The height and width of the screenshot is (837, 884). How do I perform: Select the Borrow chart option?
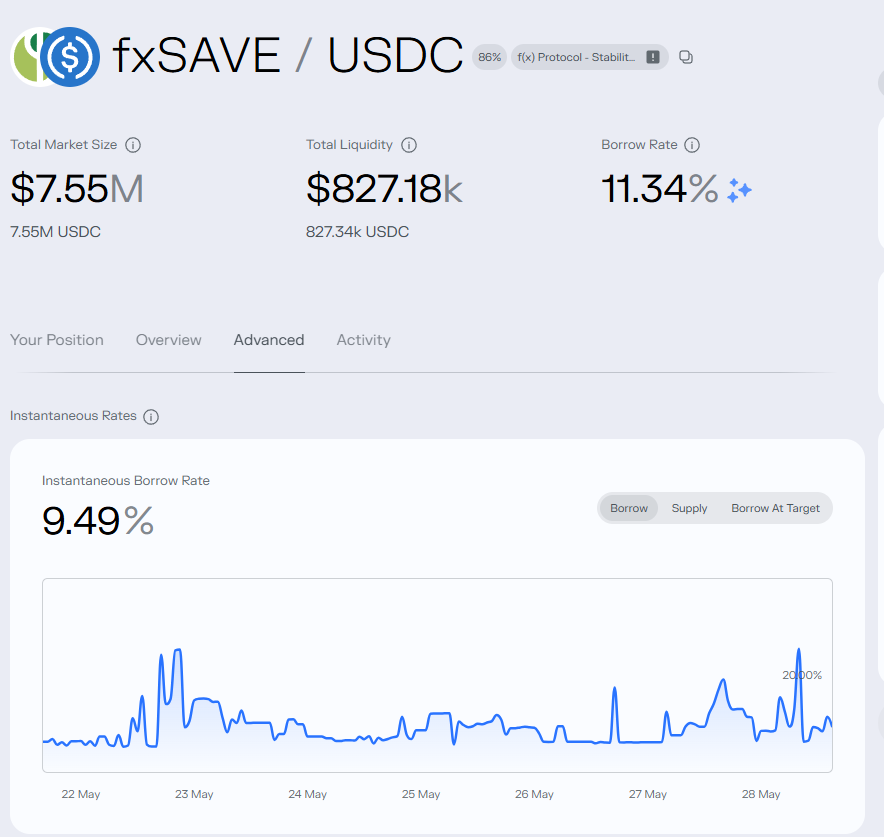click(629, 508)
